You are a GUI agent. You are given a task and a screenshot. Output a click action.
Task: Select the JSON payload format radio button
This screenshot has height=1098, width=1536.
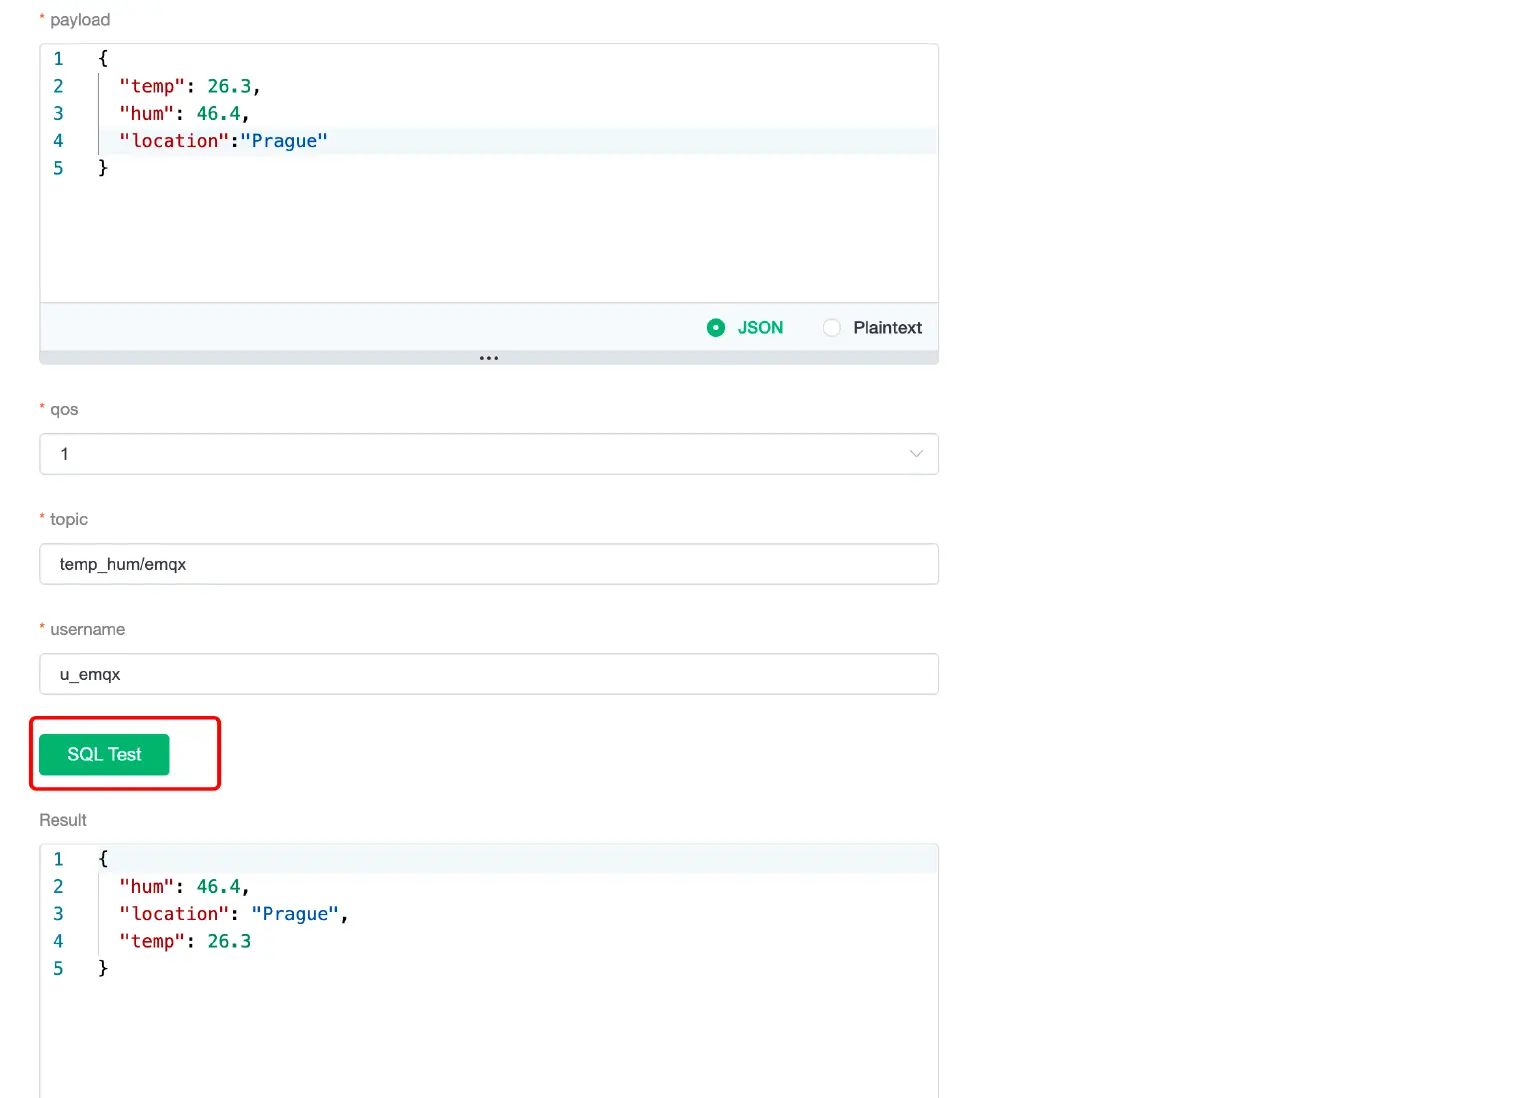pos(716,327)
